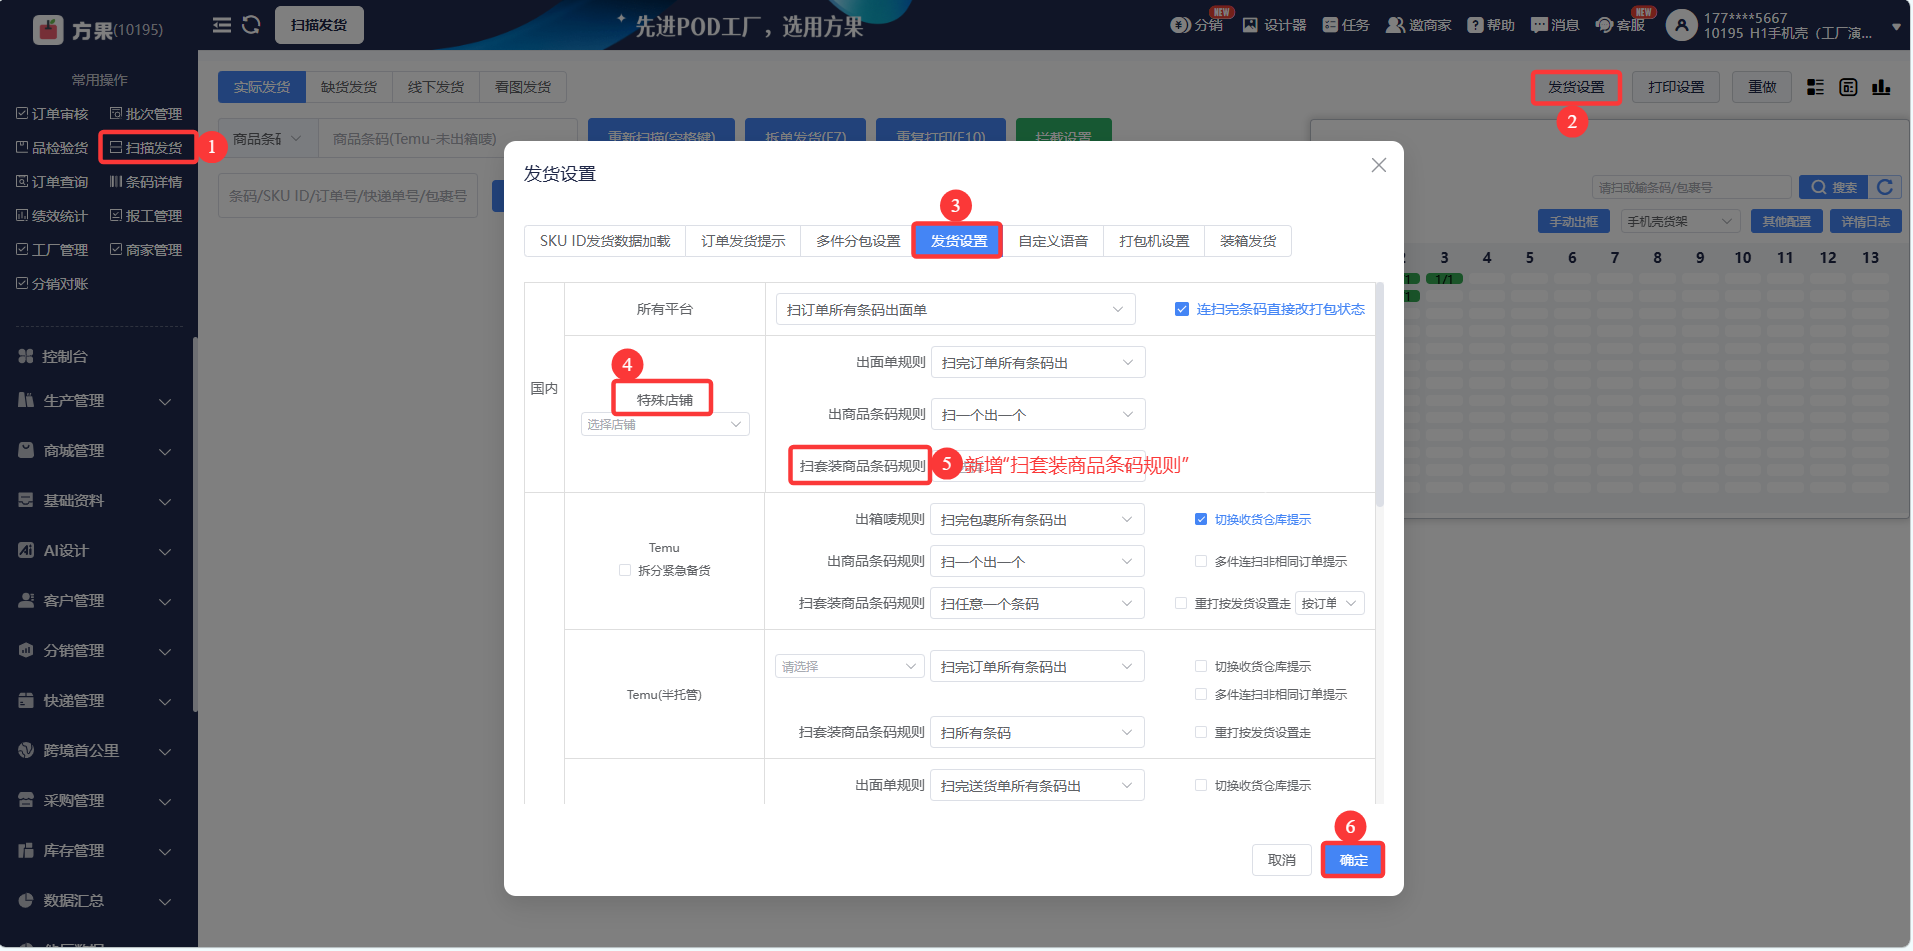Viewport: 1913px width, 951px height.
Task: Click the user avatar icon
Action: point(1682,25)
